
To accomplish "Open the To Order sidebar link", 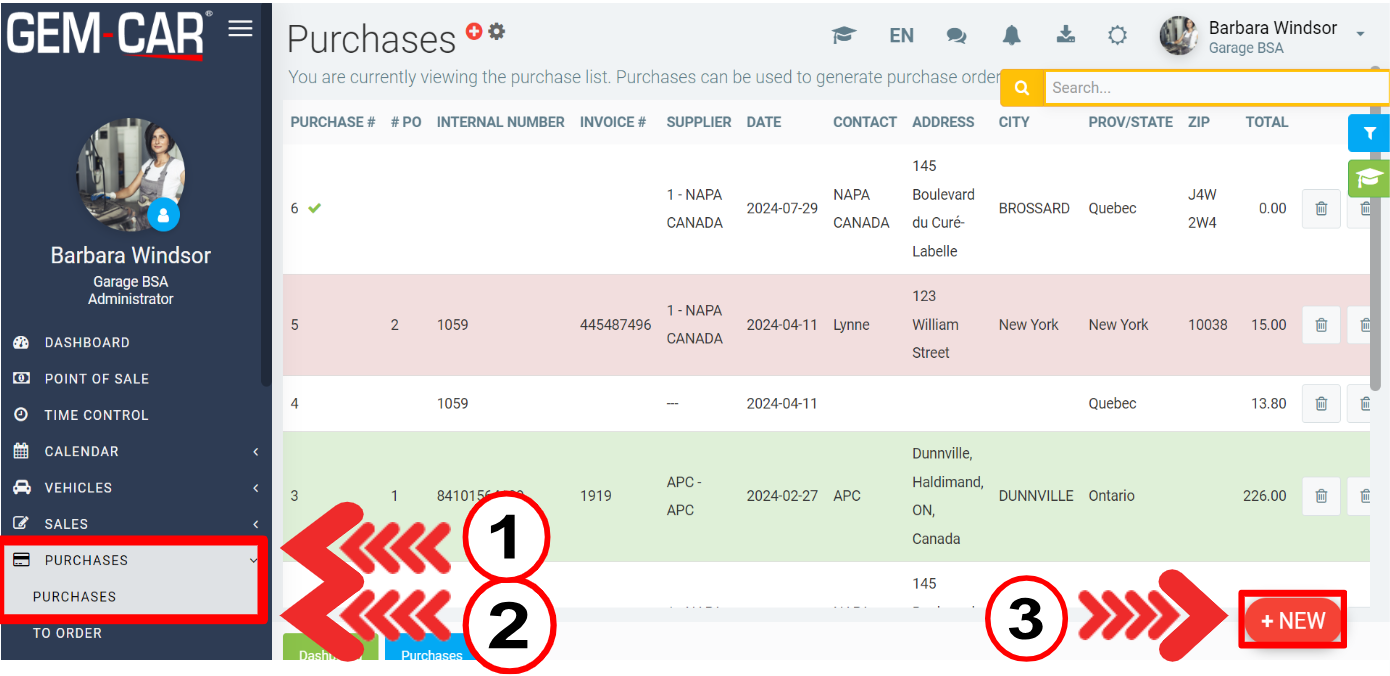I will (x=67, y=633).
